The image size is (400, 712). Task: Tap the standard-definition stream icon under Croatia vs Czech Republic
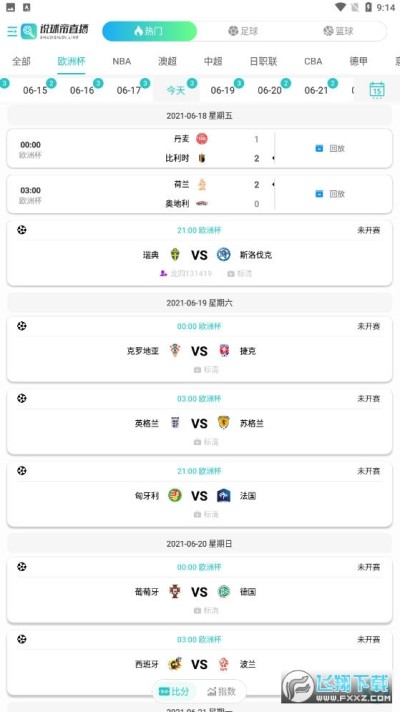(197, 370)
